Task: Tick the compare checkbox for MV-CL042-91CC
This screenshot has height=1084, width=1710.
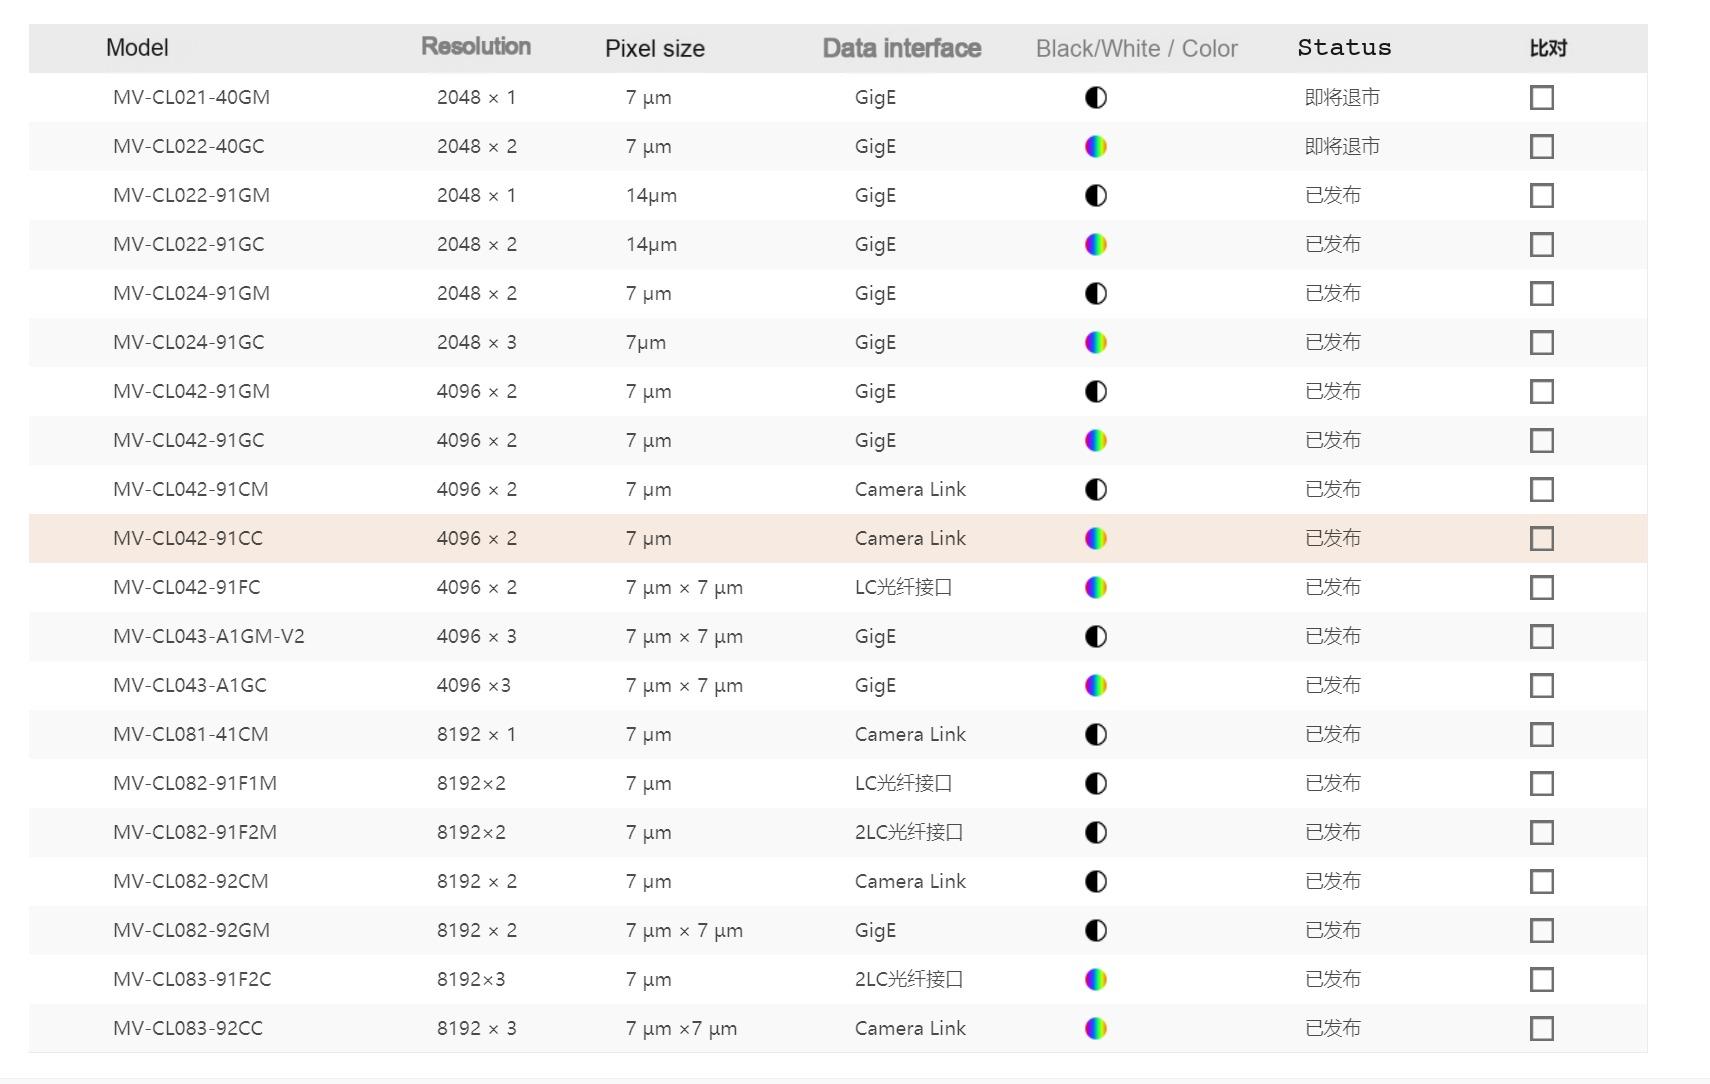Action: click(x=1541, y=539)
